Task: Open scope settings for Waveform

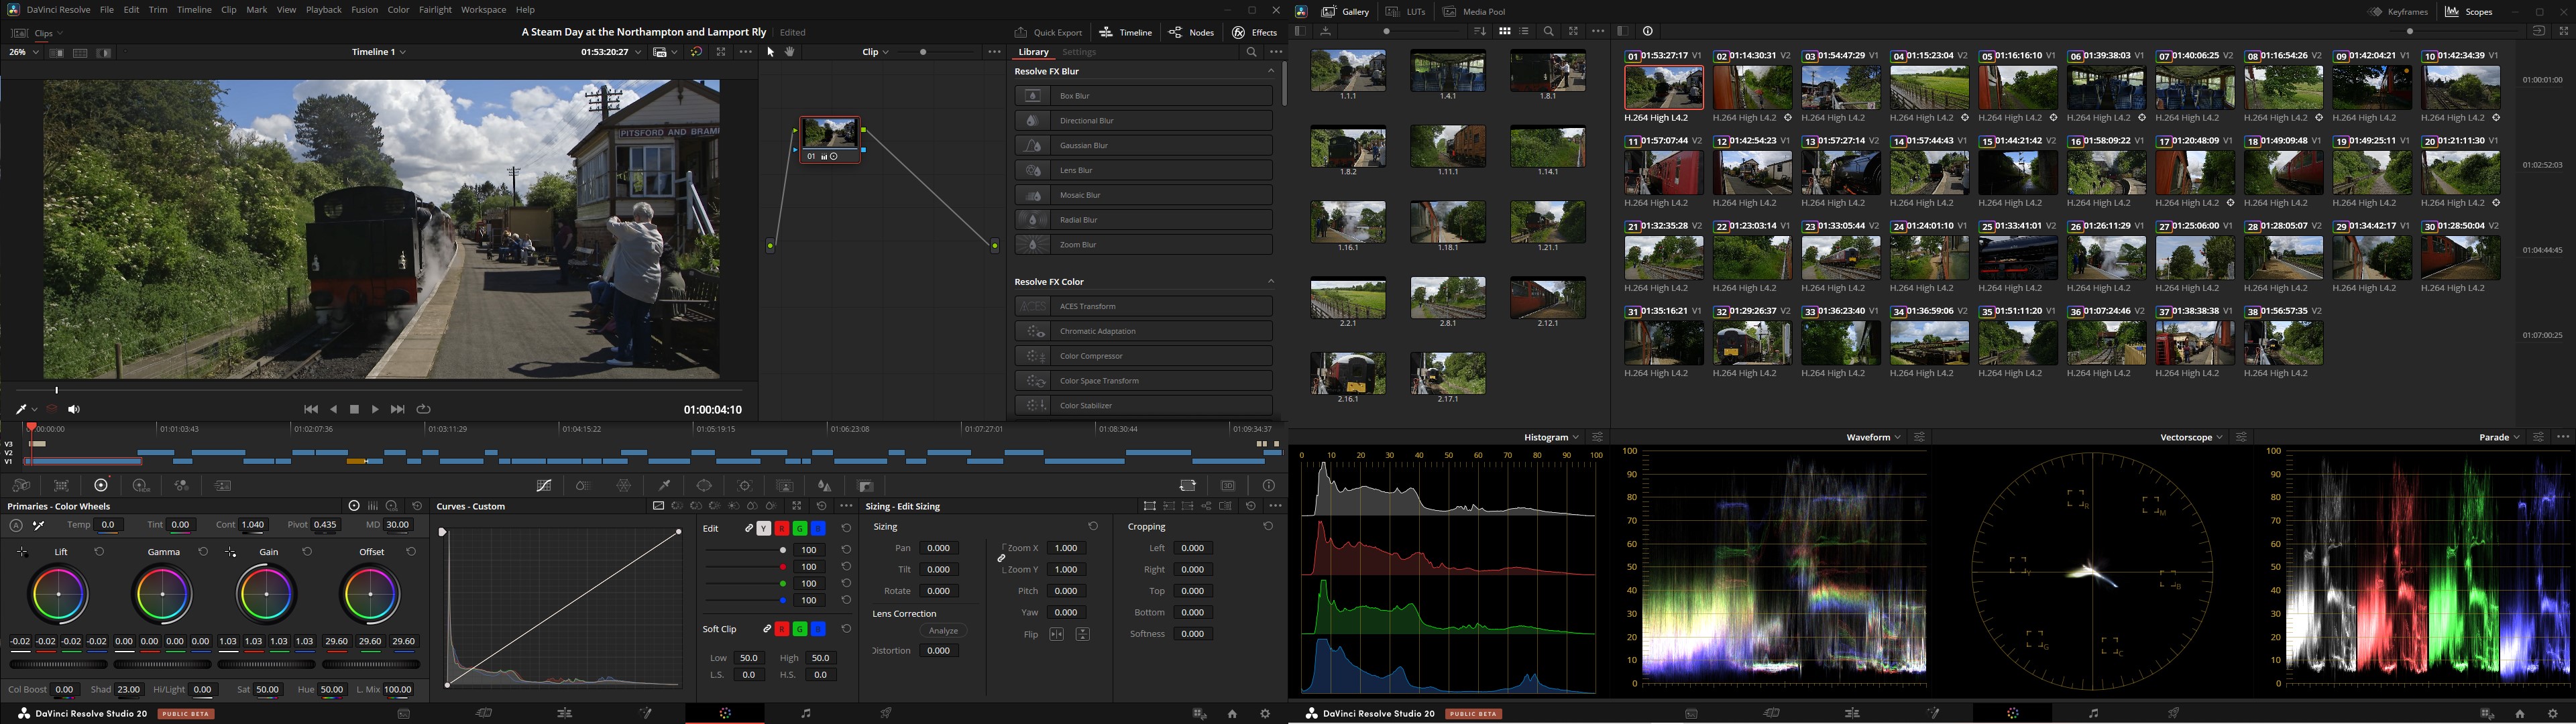Action: (x=1919, y=437)
